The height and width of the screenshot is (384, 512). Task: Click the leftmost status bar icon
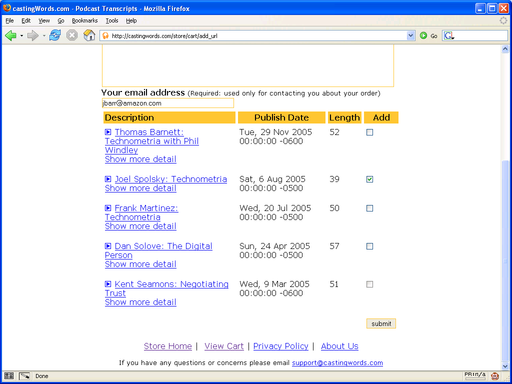pyautogui.click(x=9, y=376)
